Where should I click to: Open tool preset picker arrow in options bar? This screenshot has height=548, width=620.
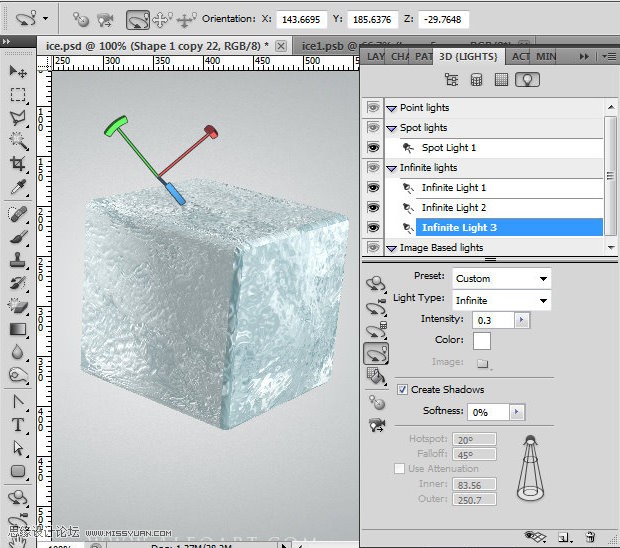point(46,18)
